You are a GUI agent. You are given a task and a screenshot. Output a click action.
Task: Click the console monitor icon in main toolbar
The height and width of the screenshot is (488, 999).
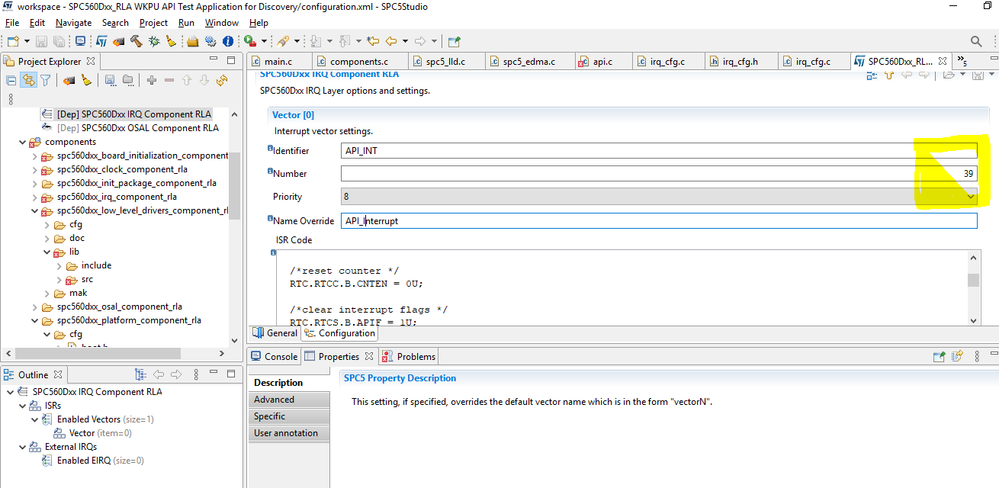click(x=80, y=41)
